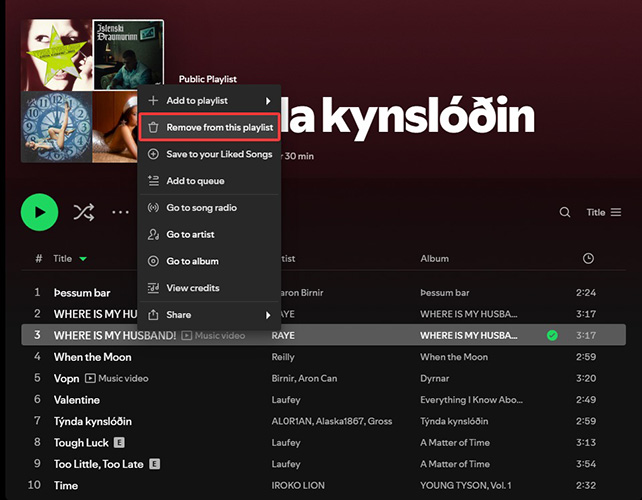The image size is (642, 500).
Task: Expand the Add to playlist submenu
Action: coord(267,101)
